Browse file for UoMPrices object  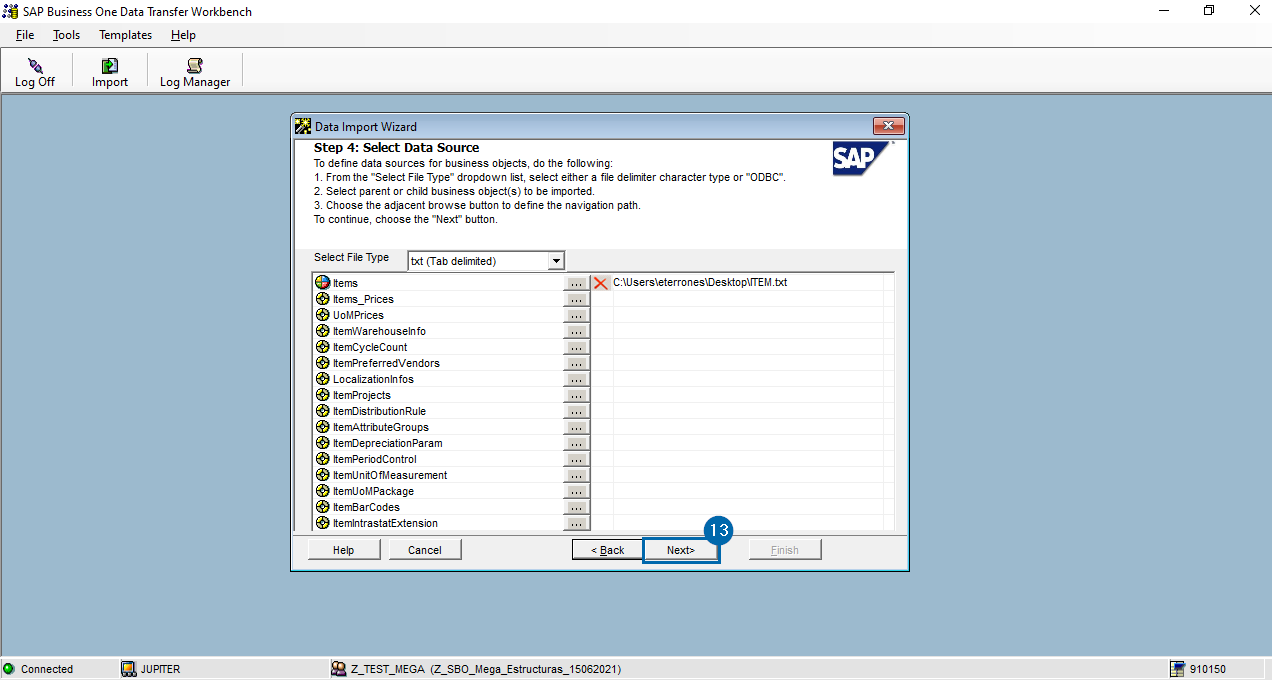(x=576, y=315)
